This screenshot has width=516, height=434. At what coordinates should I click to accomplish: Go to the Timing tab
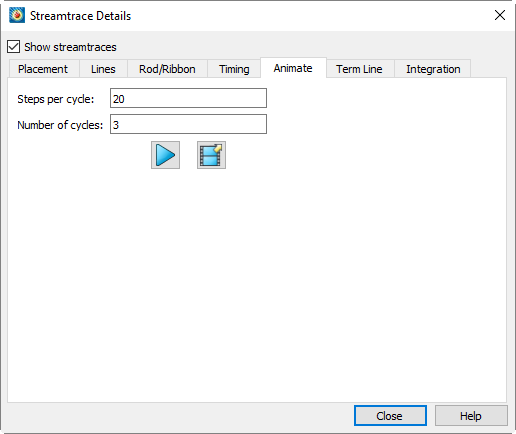click(x=234, y=69)
